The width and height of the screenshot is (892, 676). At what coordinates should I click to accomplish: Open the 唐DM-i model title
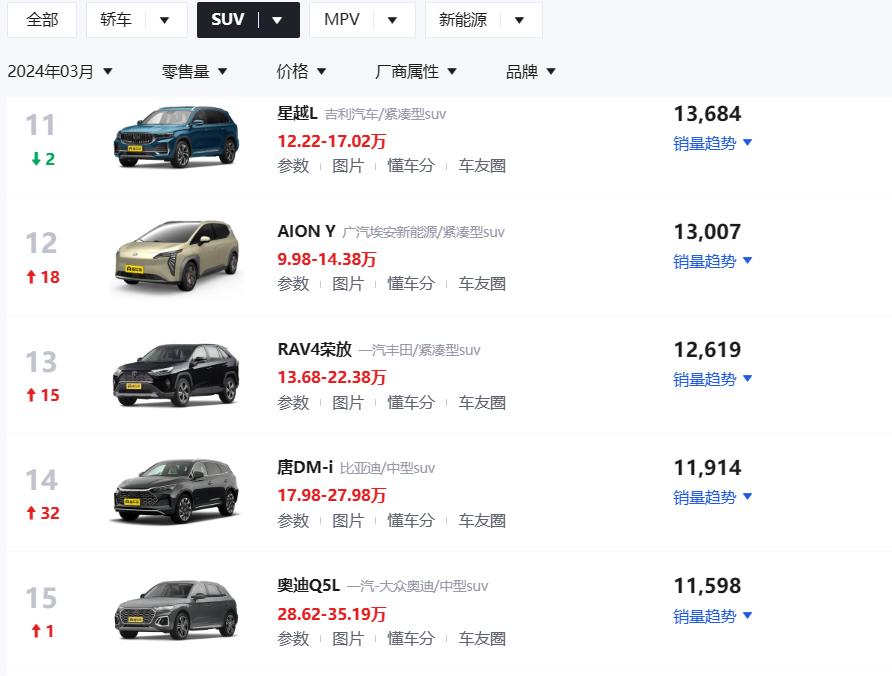305,468
